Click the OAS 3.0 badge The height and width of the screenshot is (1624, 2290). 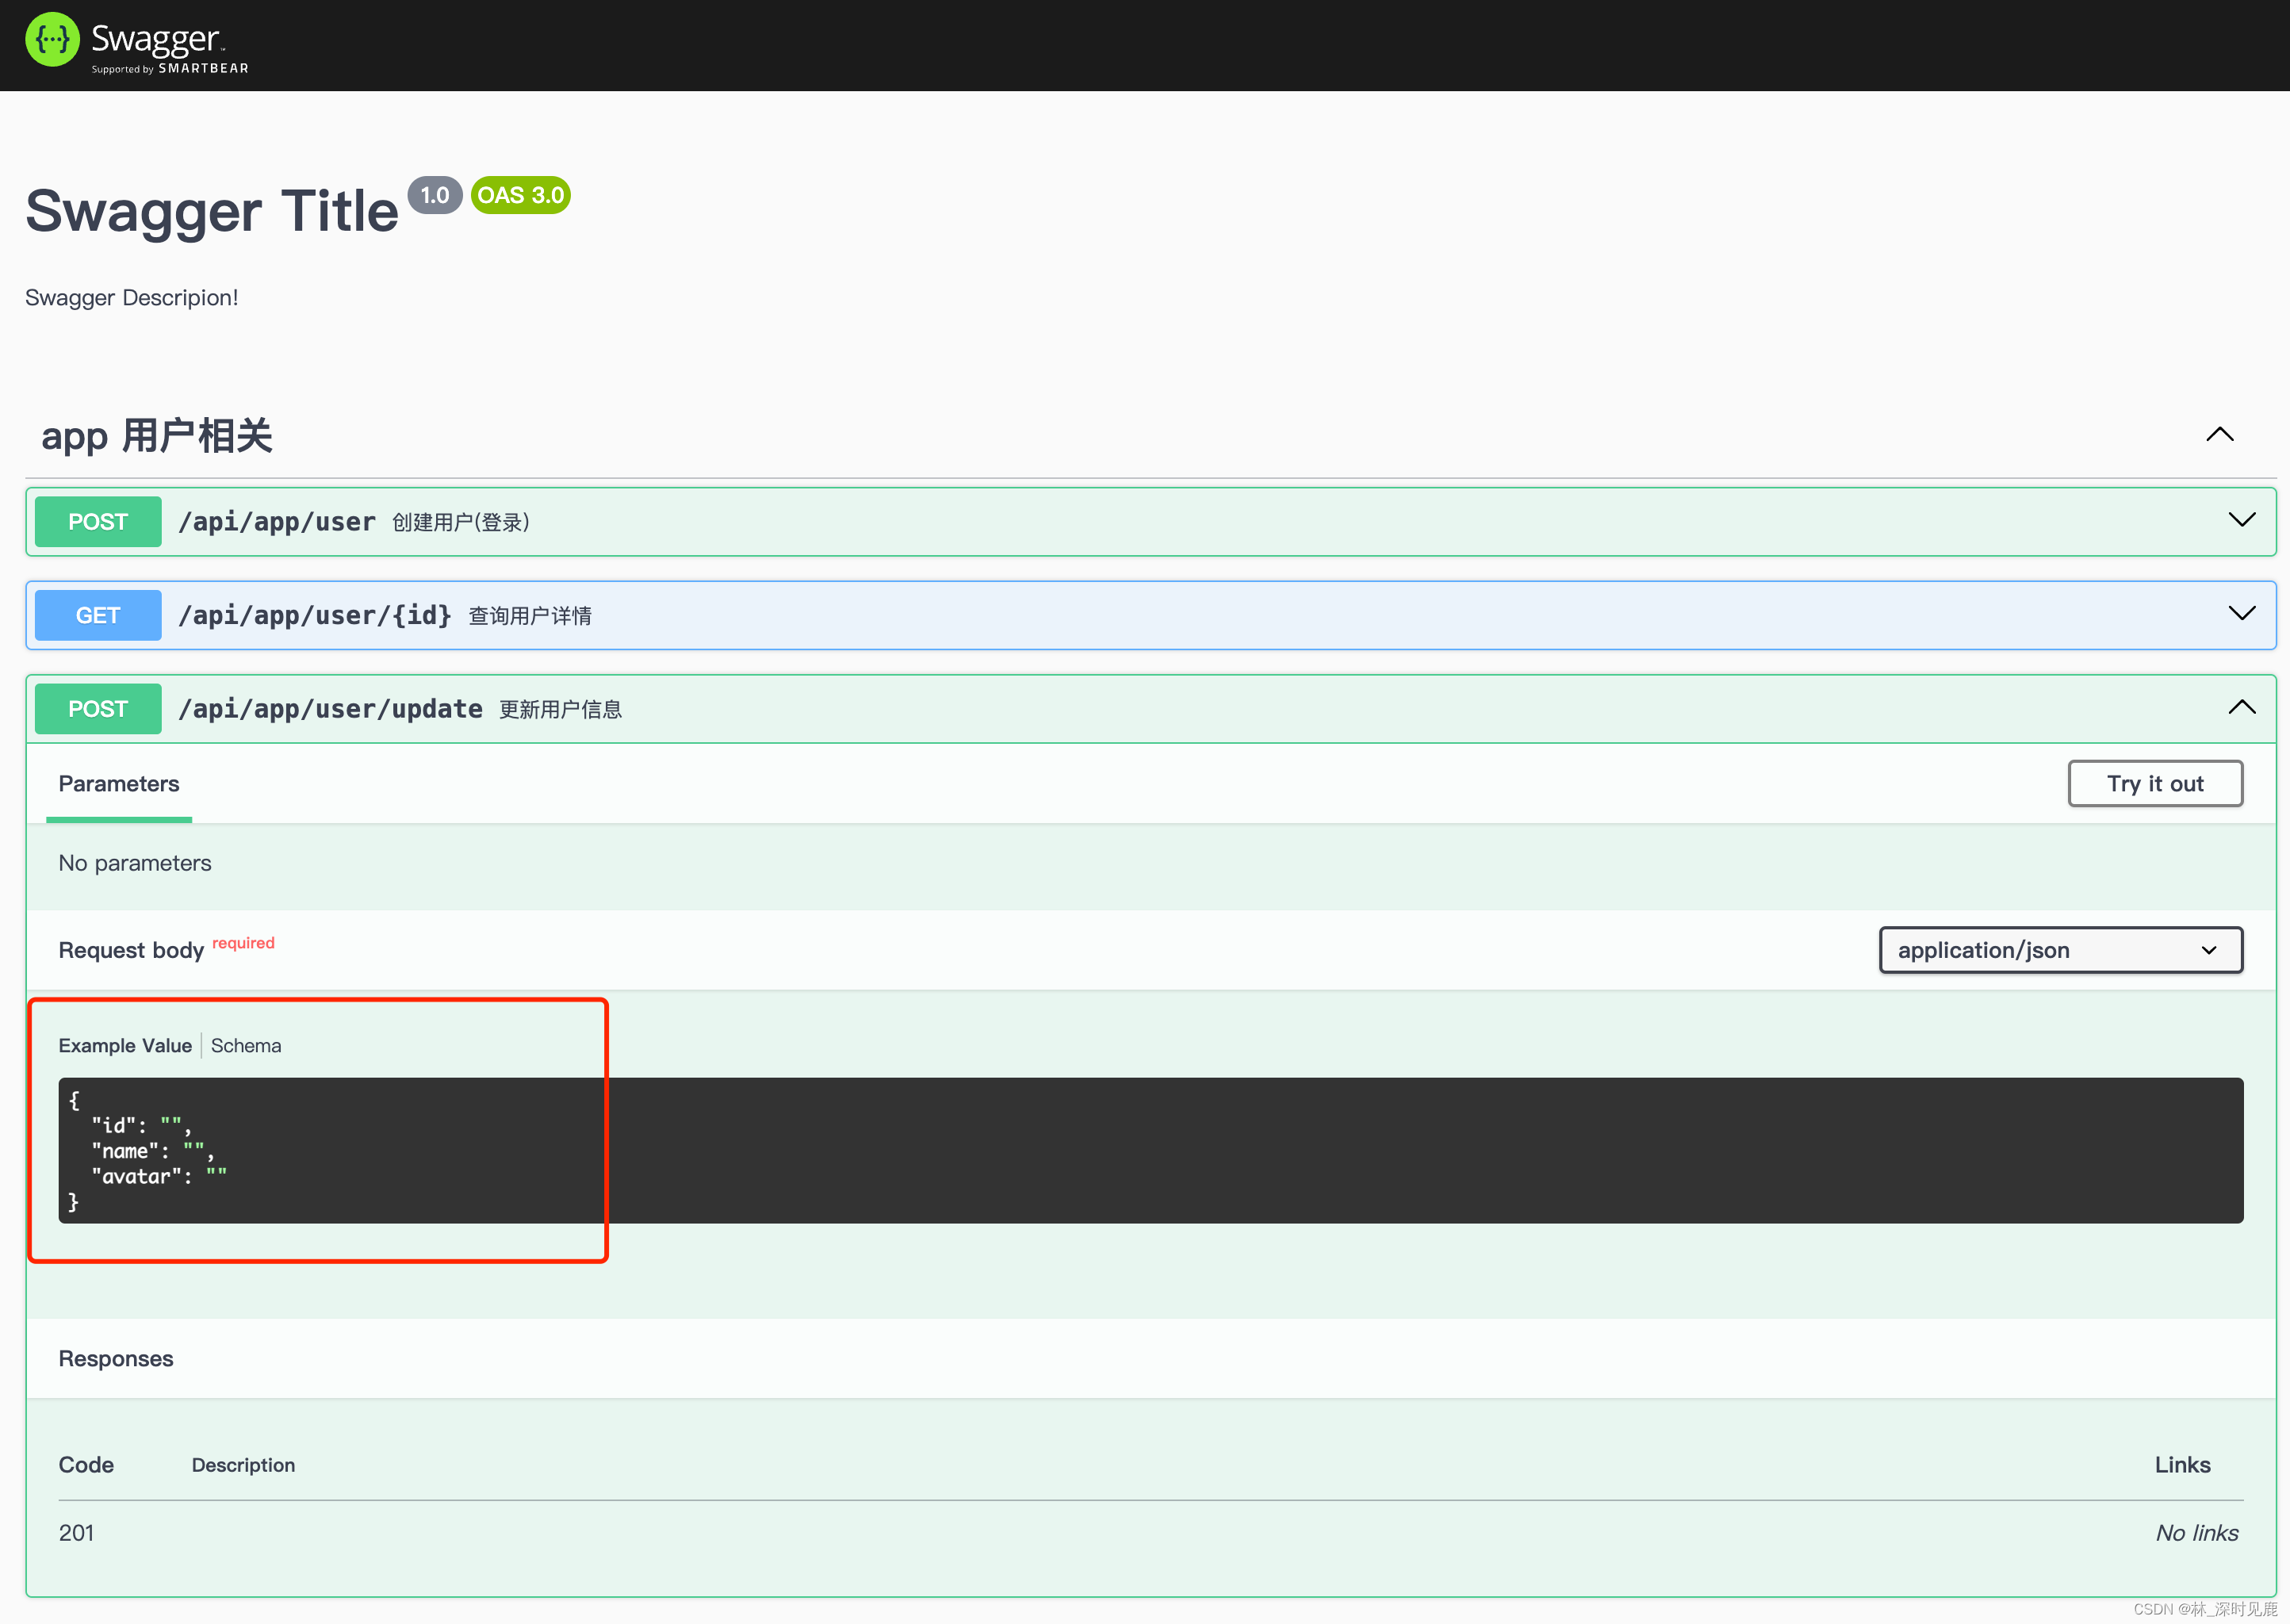click(x=520, y=195)
